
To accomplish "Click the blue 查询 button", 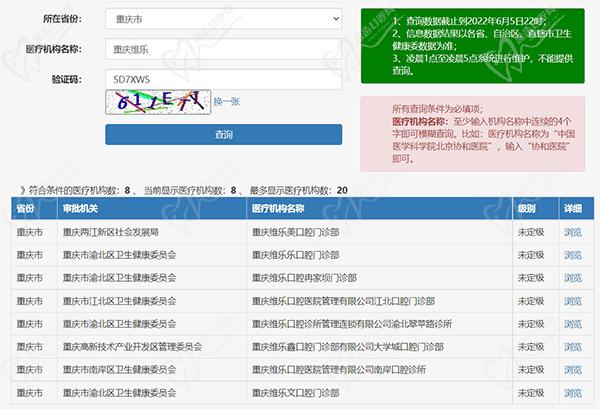I will pyautogui.click(x=223, y=134).
